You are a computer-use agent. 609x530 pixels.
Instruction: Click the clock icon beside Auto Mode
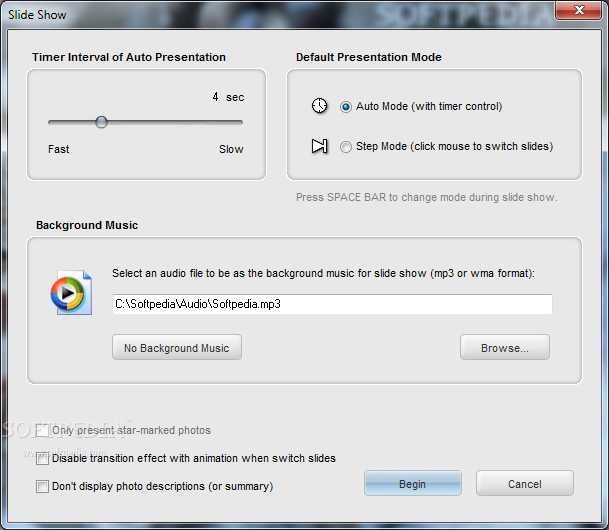click(319, 106)
